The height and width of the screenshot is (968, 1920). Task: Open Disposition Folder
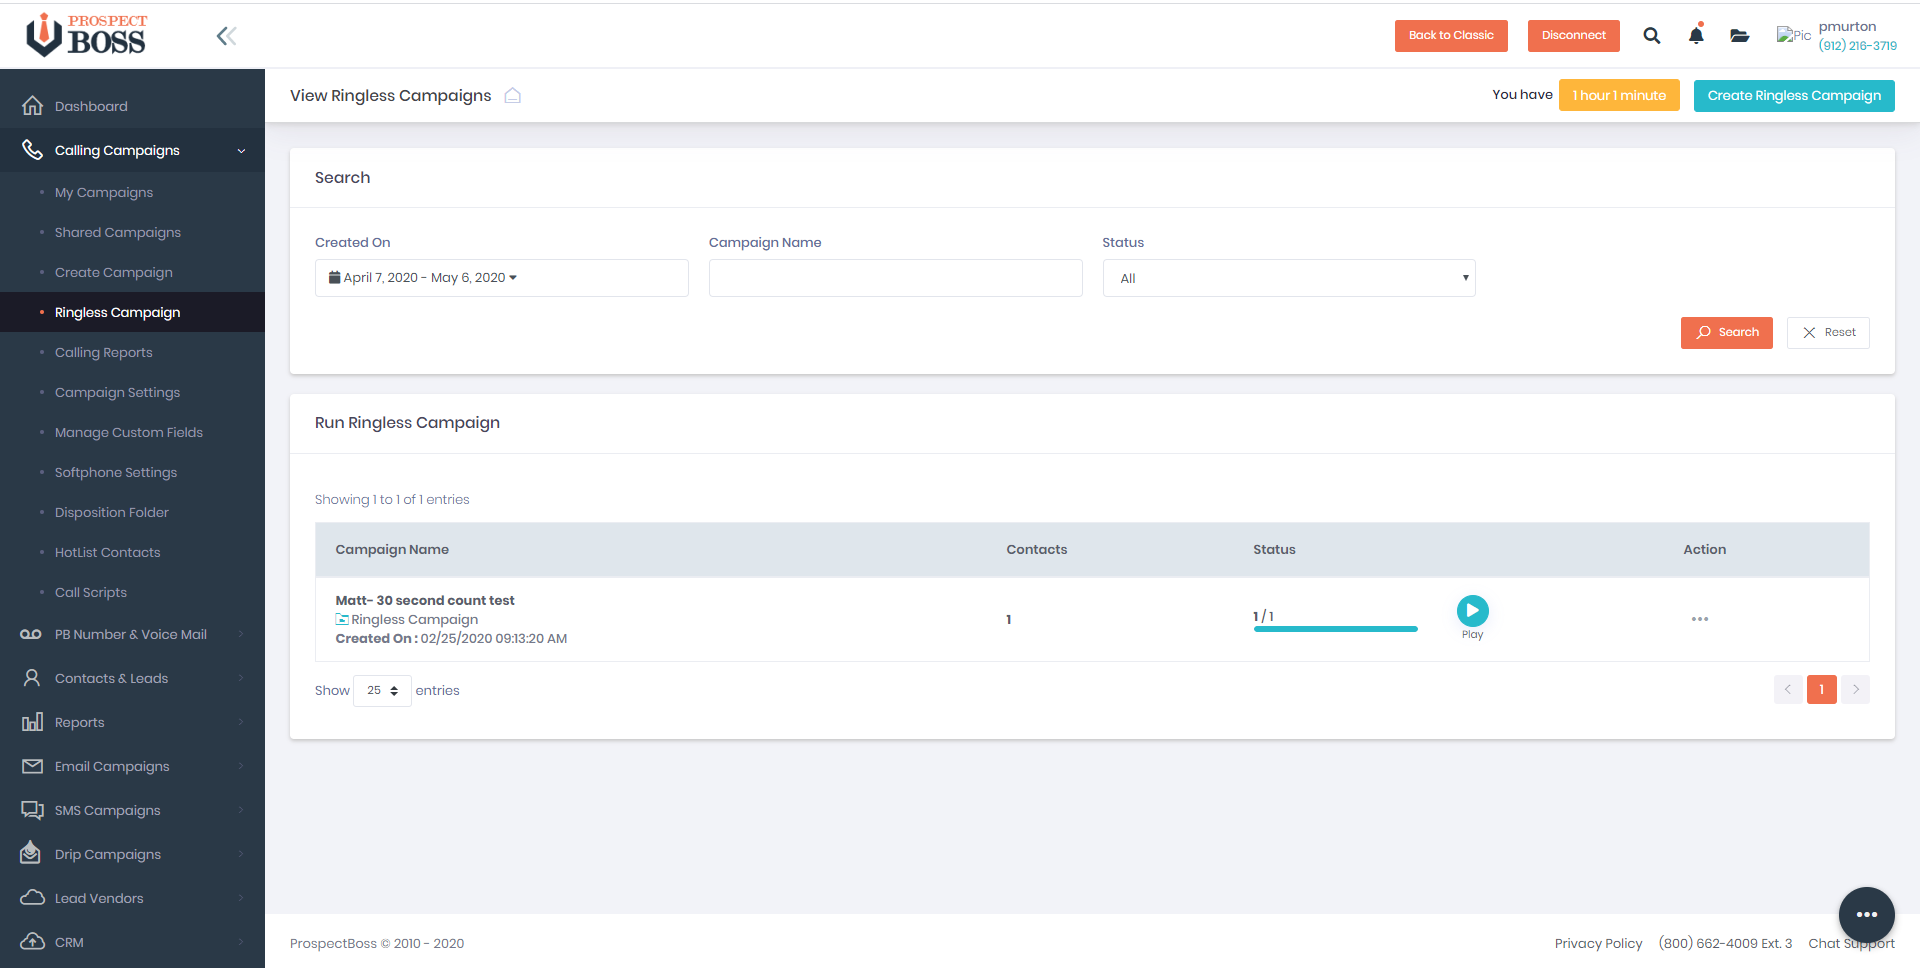click(x=112, y=512)
